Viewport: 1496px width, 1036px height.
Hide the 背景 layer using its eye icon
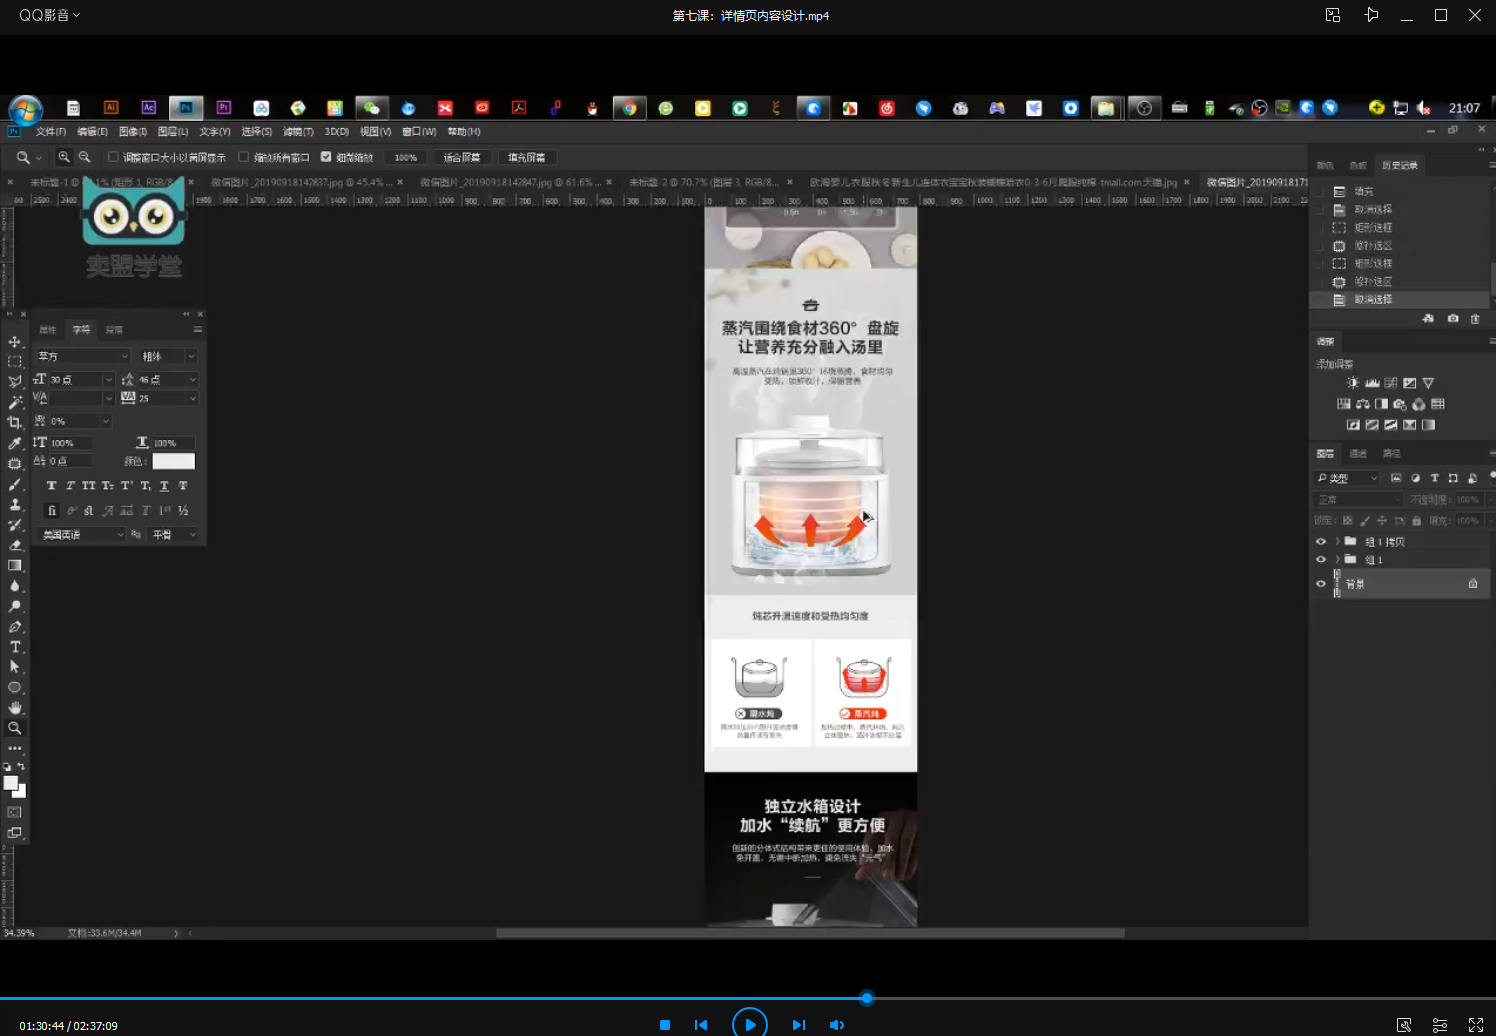point(1321,584)
